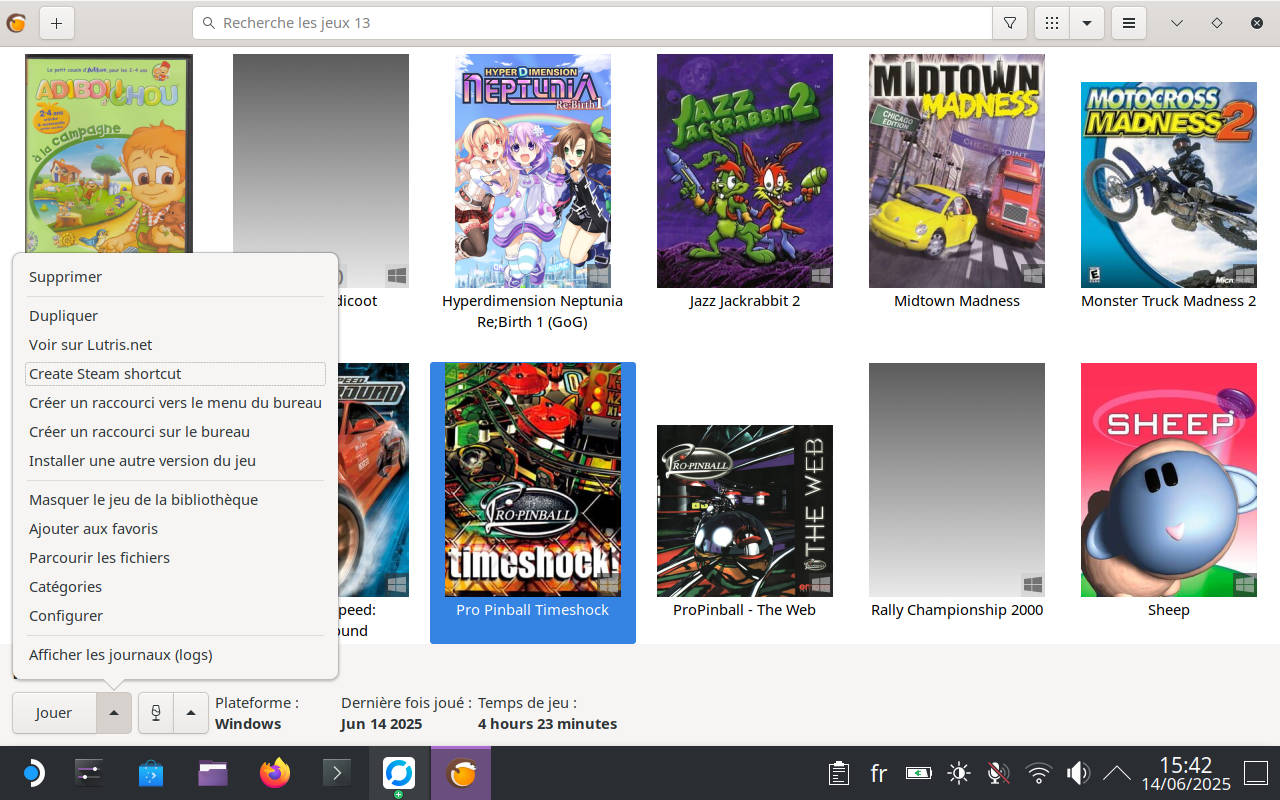This screenshot has width=1280, height=800.
Task: Select Masquer le jeu de la bibliothèque
Action: pyautogui.click(x=175, y=500)
